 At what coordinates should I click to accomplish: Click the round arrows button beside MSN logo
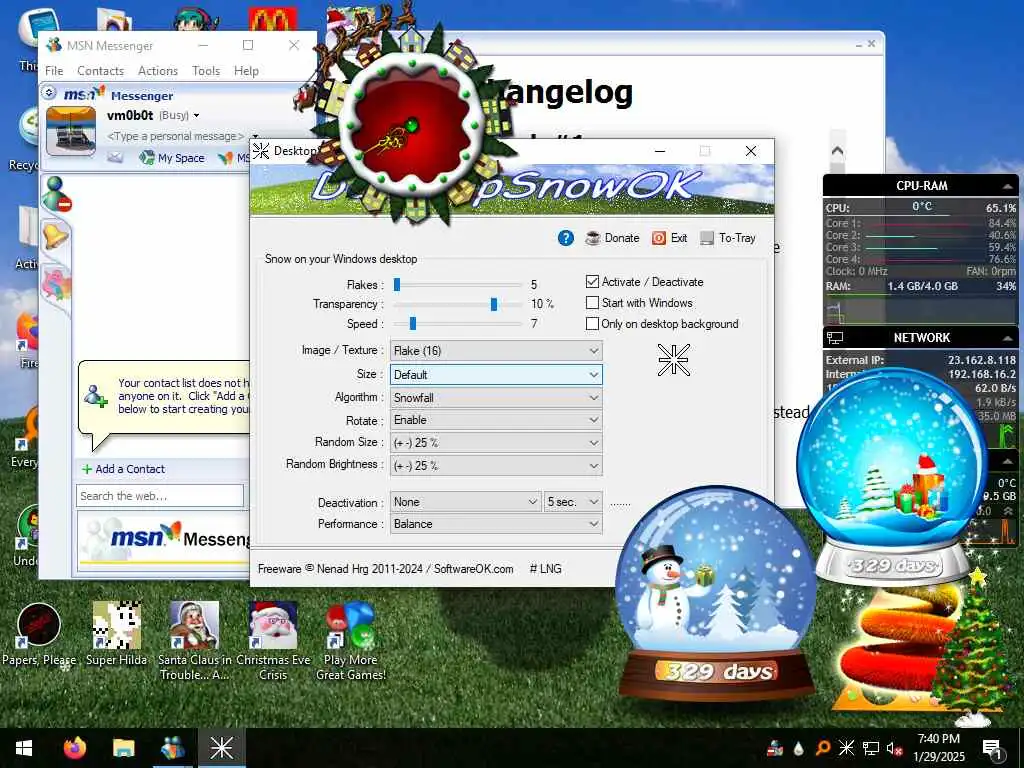[49, 93]
